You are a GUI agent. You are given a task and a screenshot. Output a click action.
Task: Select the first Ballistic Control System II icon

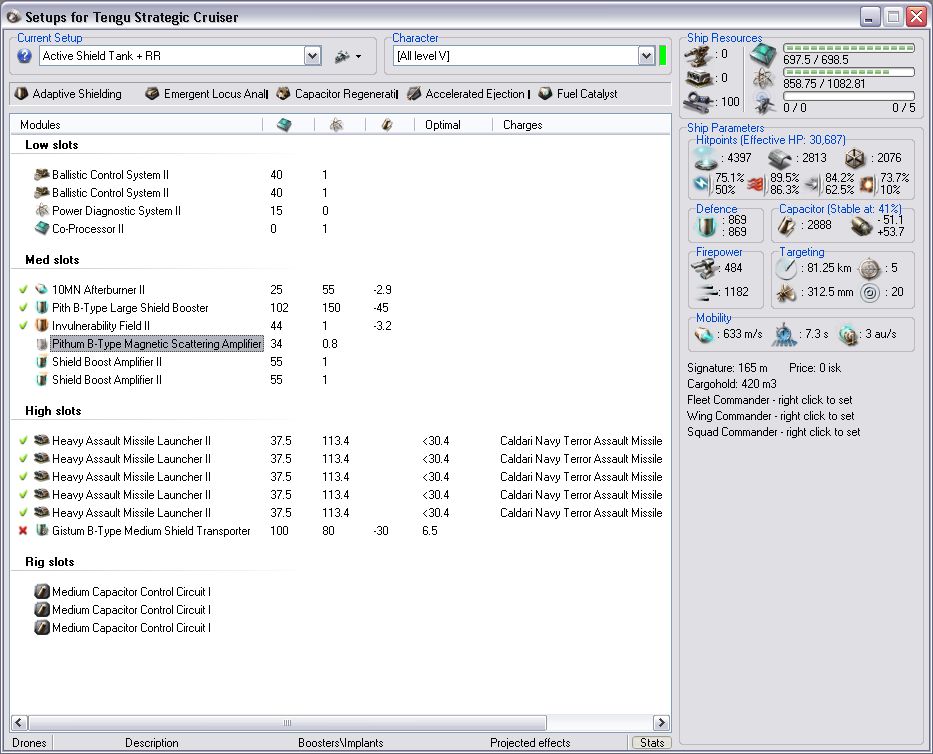coord(42,175)
